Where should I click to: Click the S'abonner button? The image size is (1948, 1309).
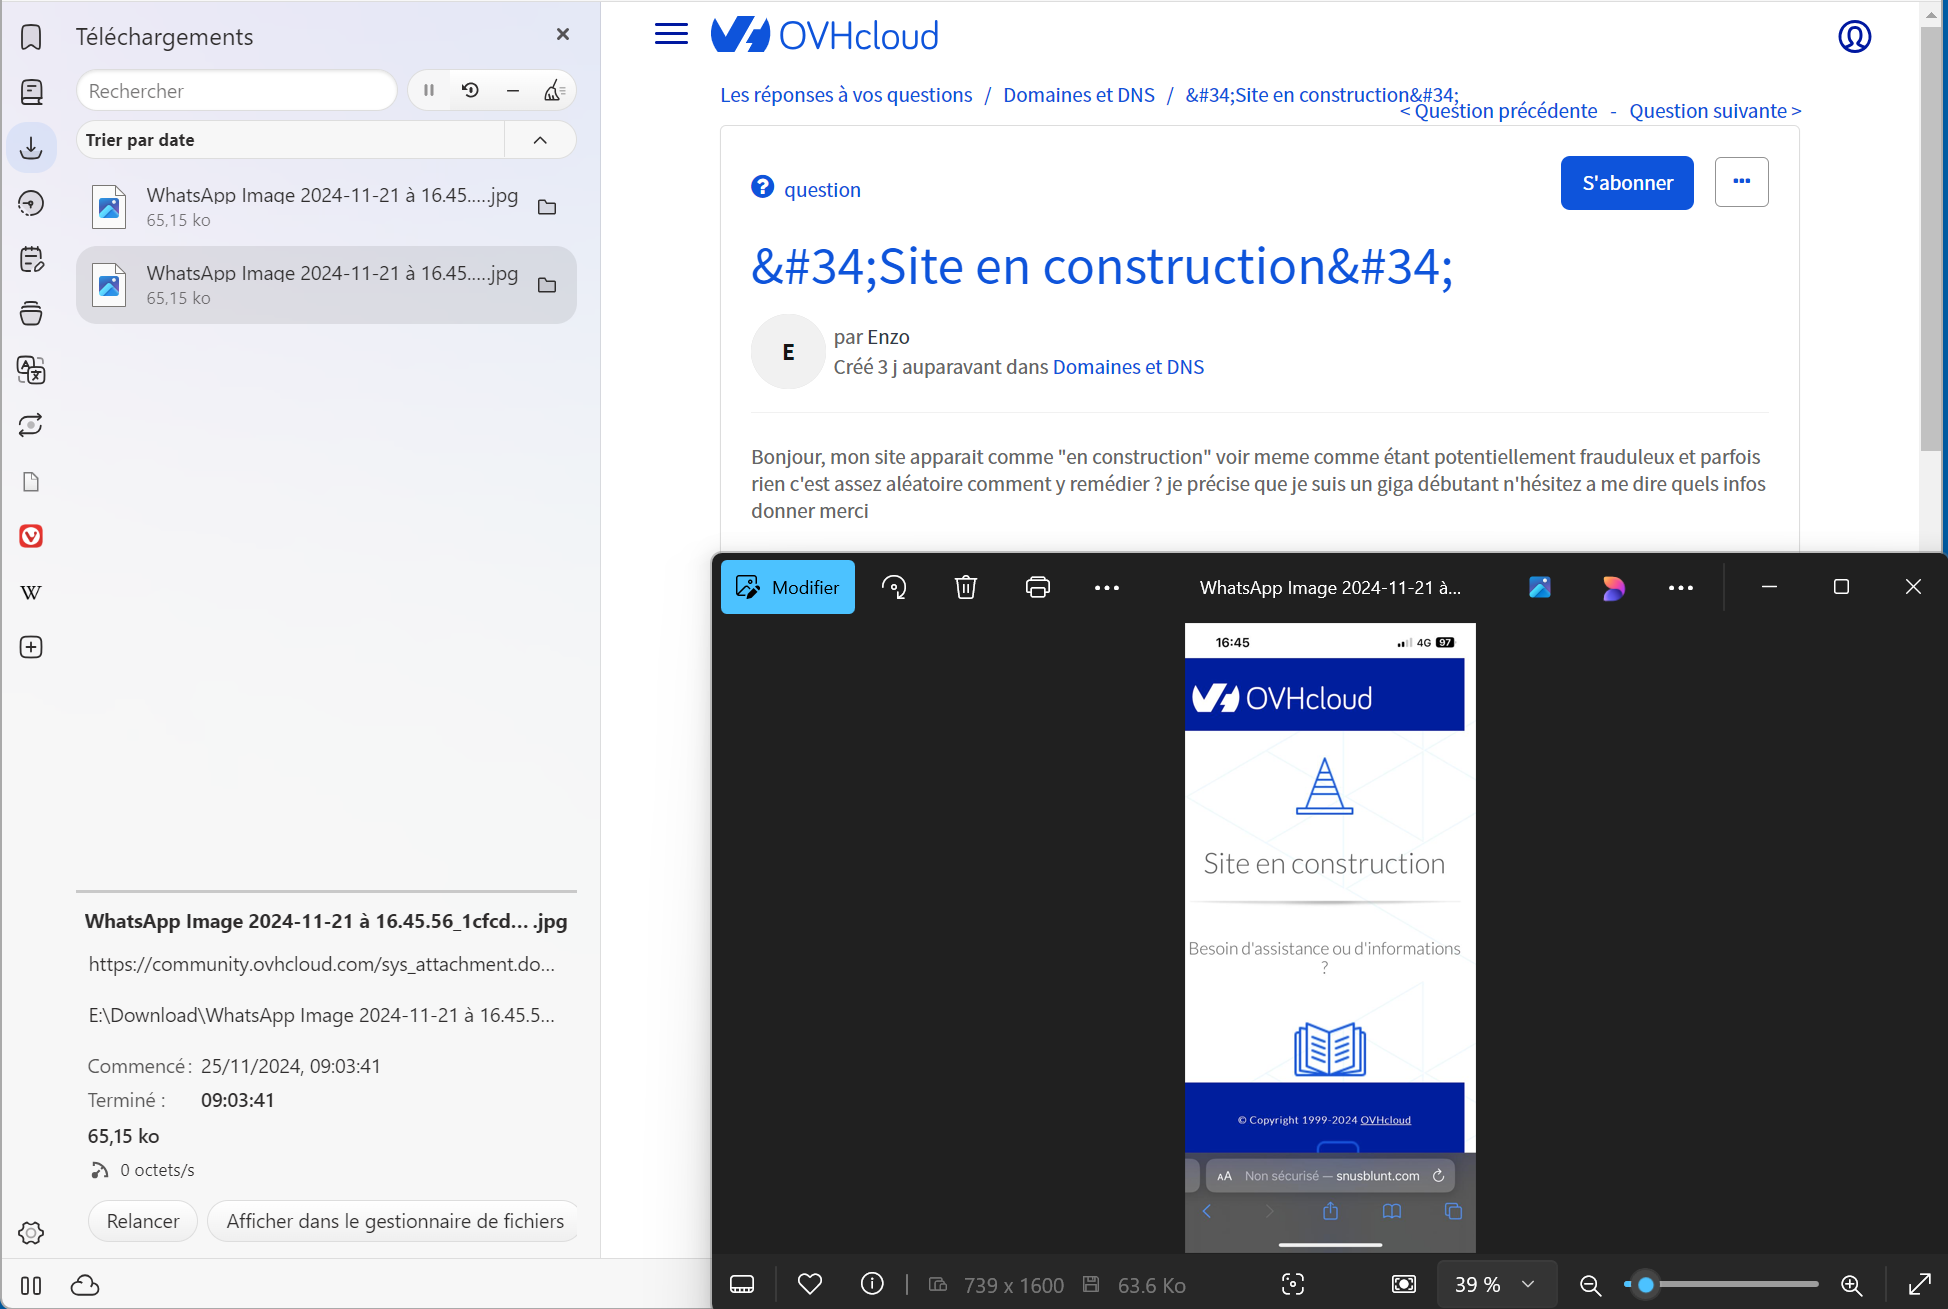point(1626,183)
